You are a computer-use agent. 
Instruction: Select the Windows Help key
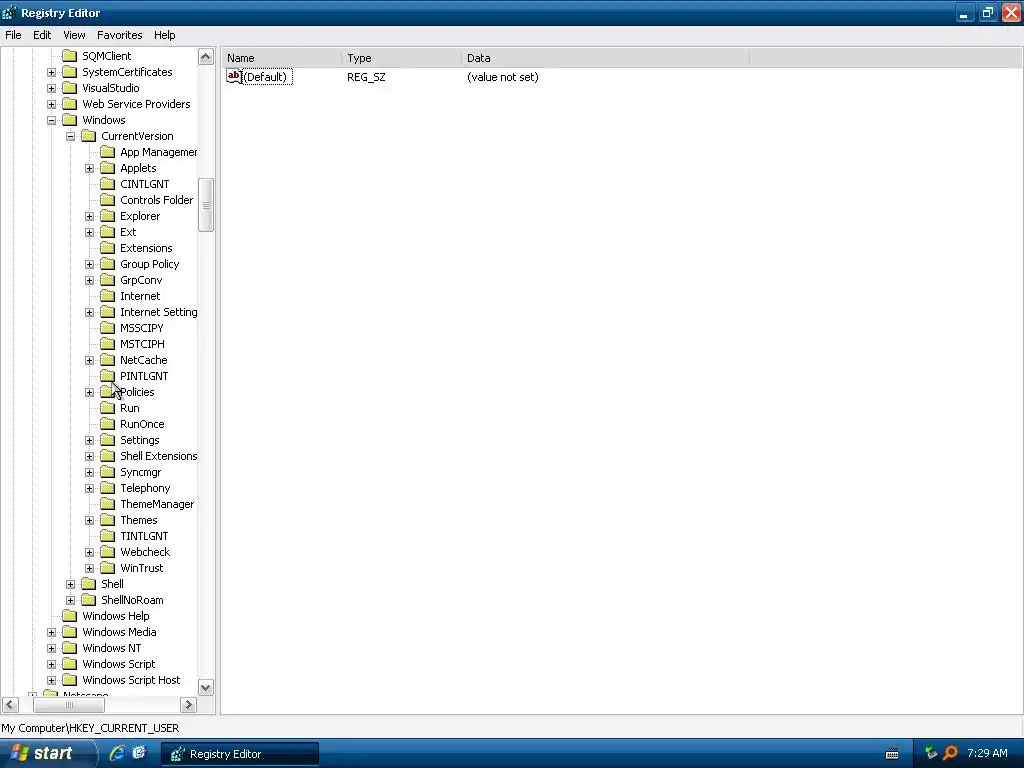pos(116,616)
